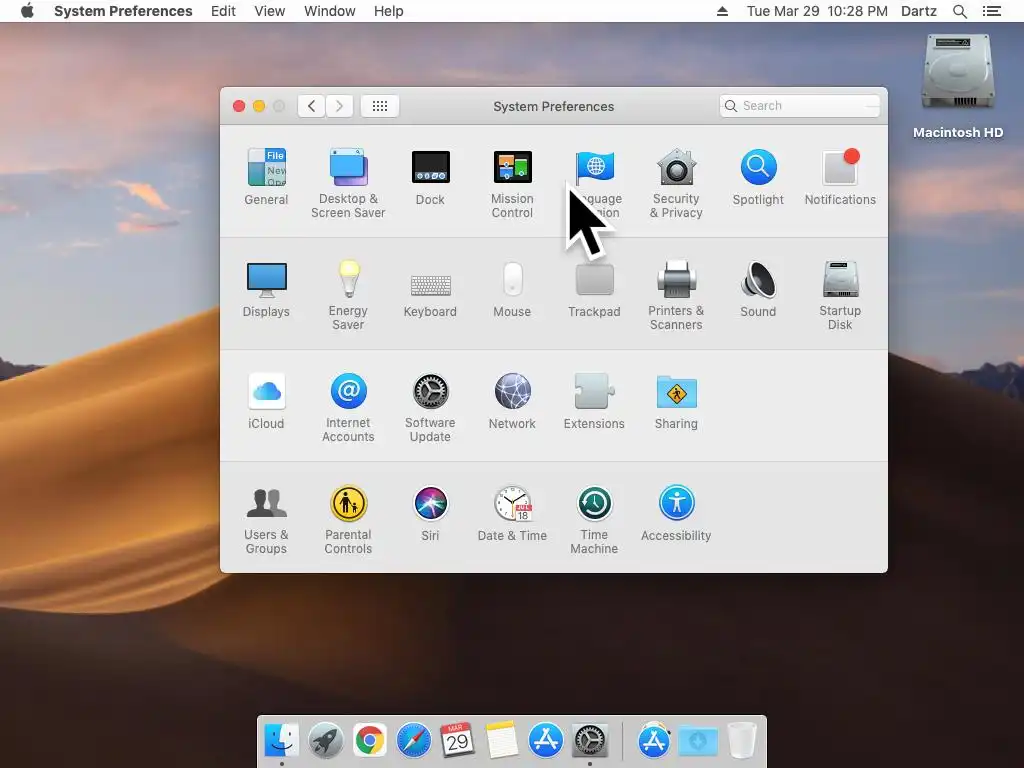The image size is (1024, 768).
Task: Open Dock preferences
Action: pos(430,177)
